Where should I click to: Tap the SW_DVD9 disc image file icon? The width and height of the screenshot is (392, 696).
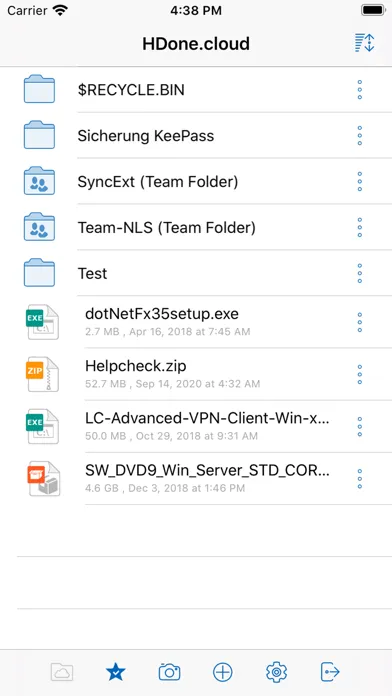43,478
